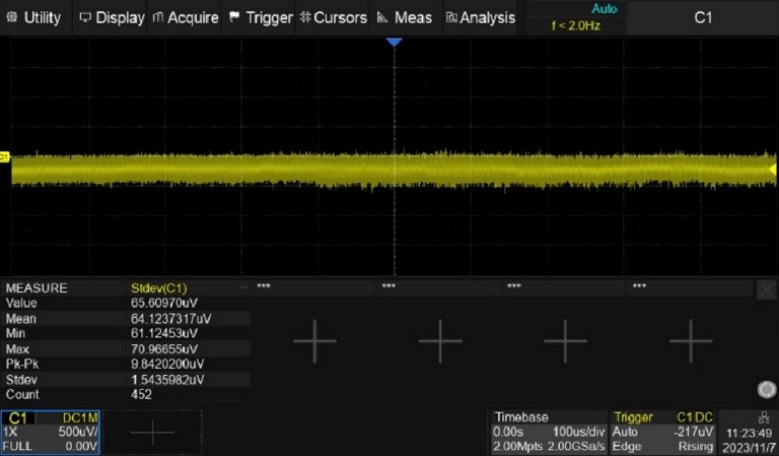This screenshot has width=779, height=456.
Task: Add a measurement in the third slot plus
Action: [440, 341]
